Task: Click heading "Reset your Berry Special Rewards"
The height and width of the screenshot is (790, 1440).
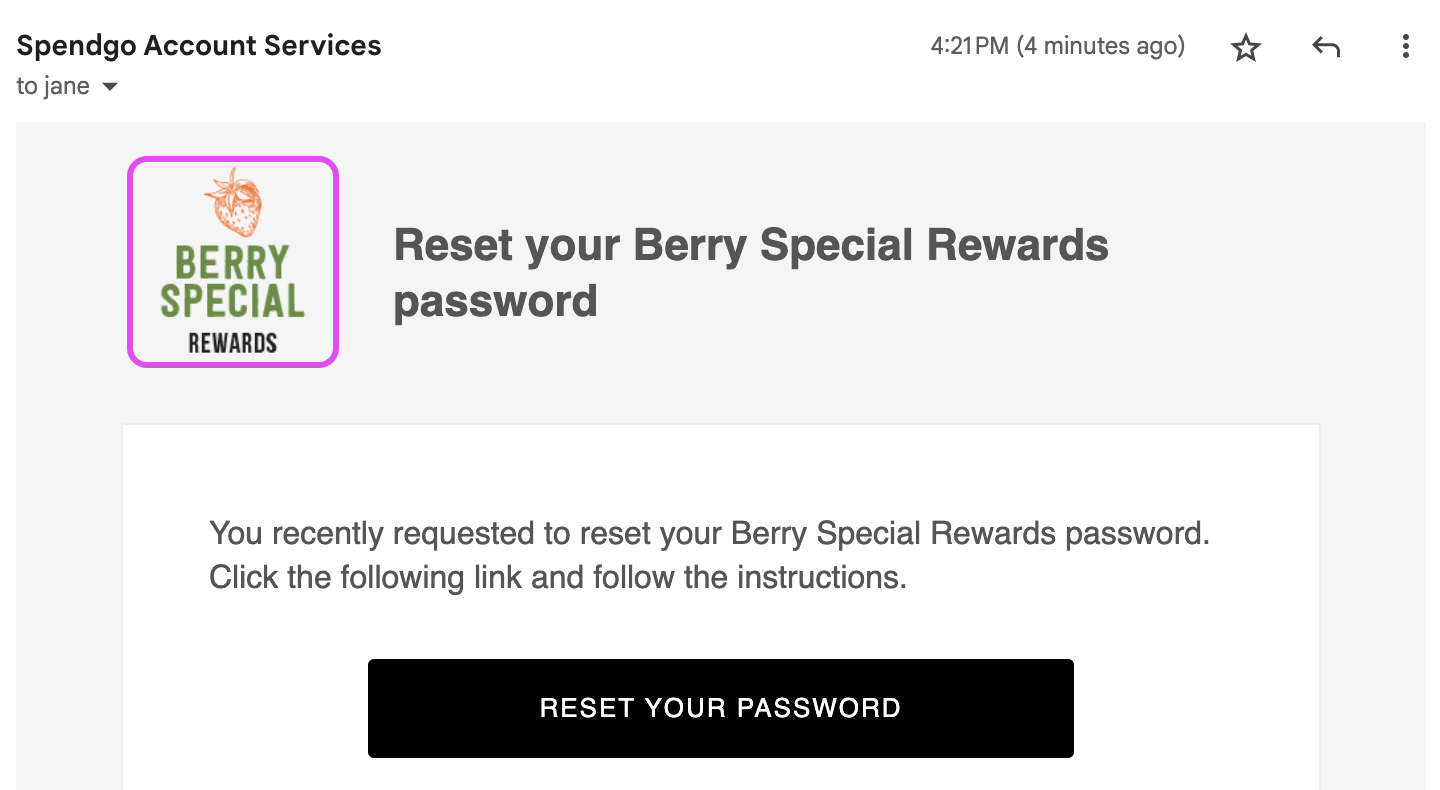Action: click(750, 245)
